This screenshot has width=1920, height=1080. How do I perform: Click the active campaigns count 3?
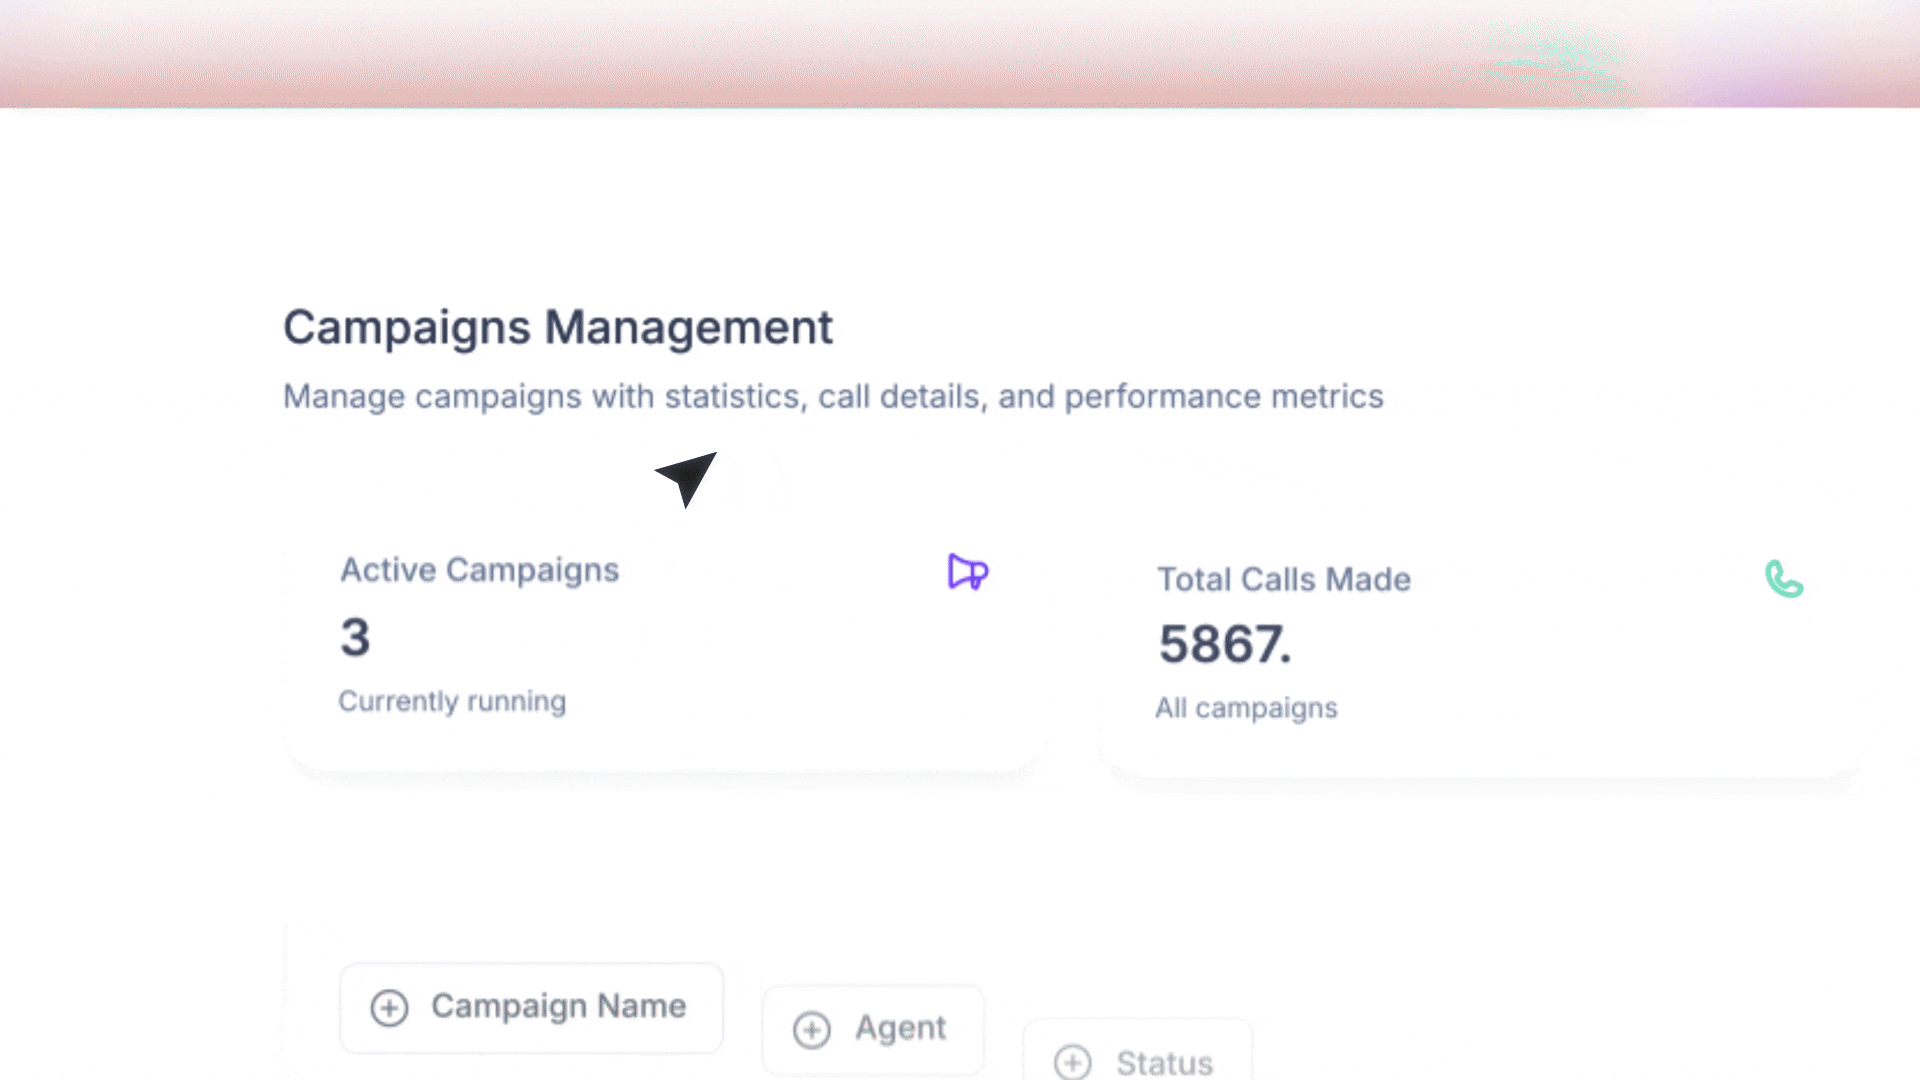click(355, 637)
